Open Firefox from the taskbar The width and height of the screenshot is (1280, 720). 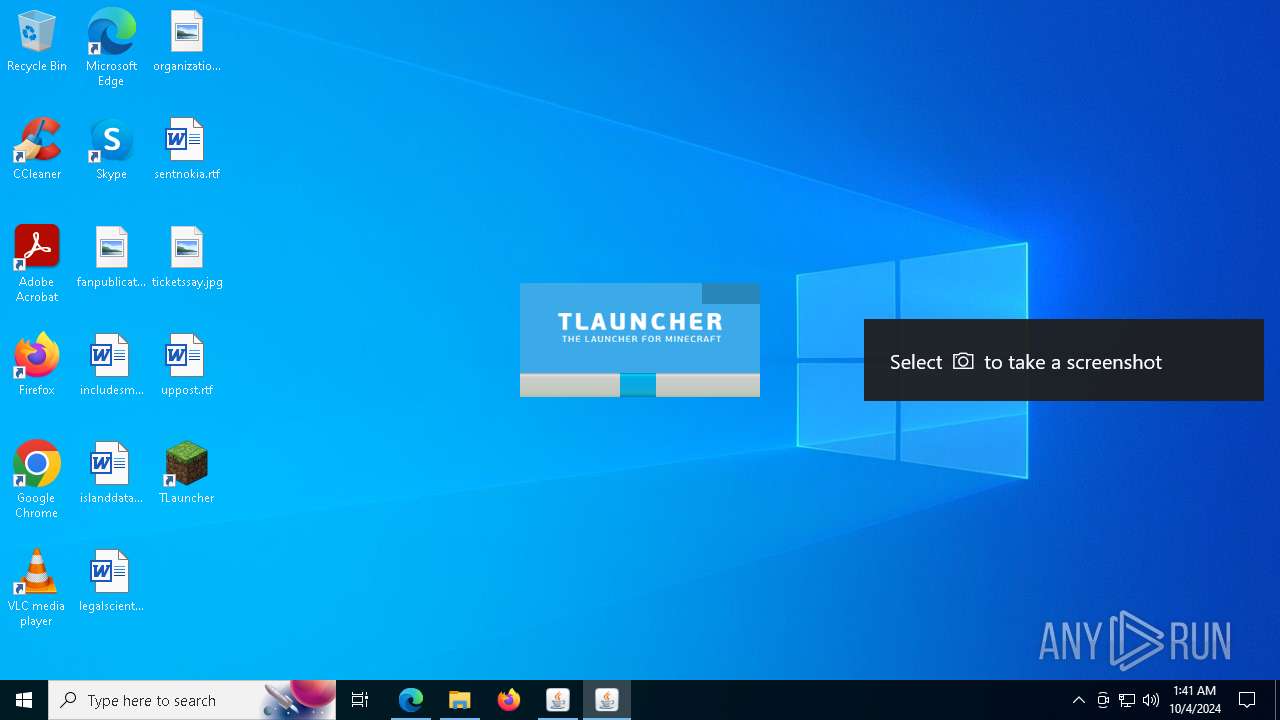pyautogui.click(x=509, y=700)
